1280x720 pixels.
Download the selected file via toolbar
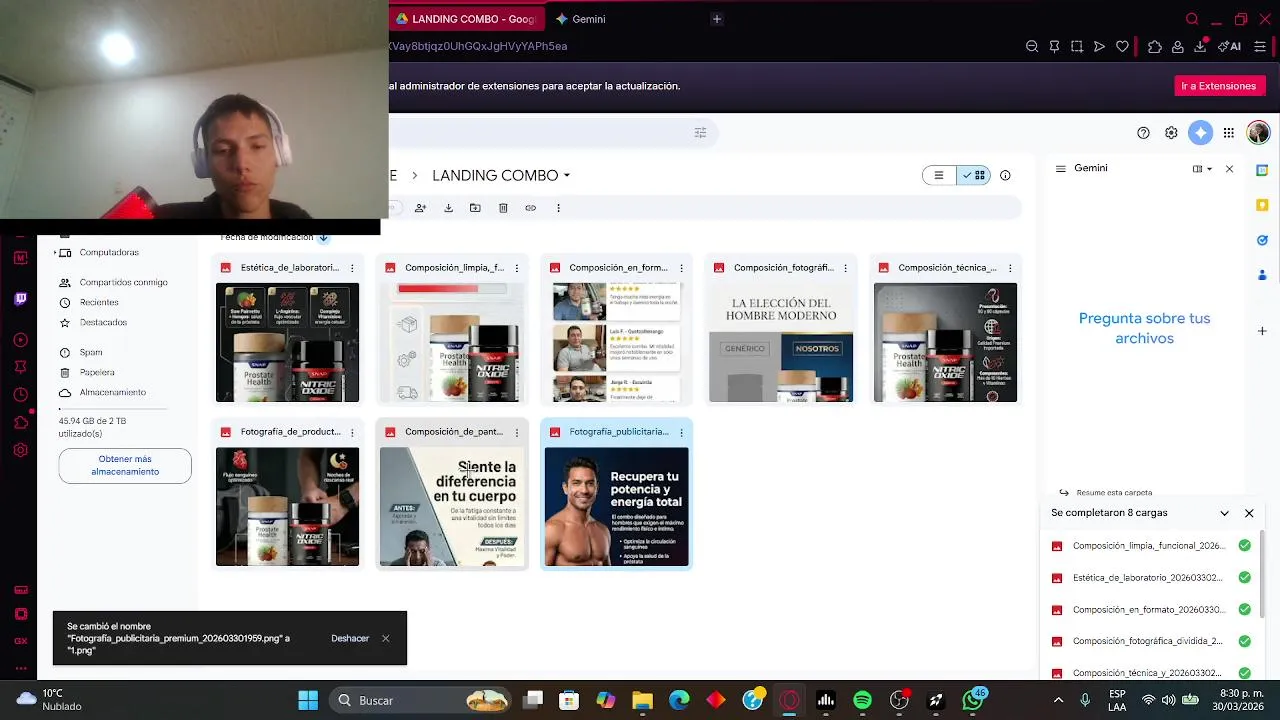click(x=448, y=208)
